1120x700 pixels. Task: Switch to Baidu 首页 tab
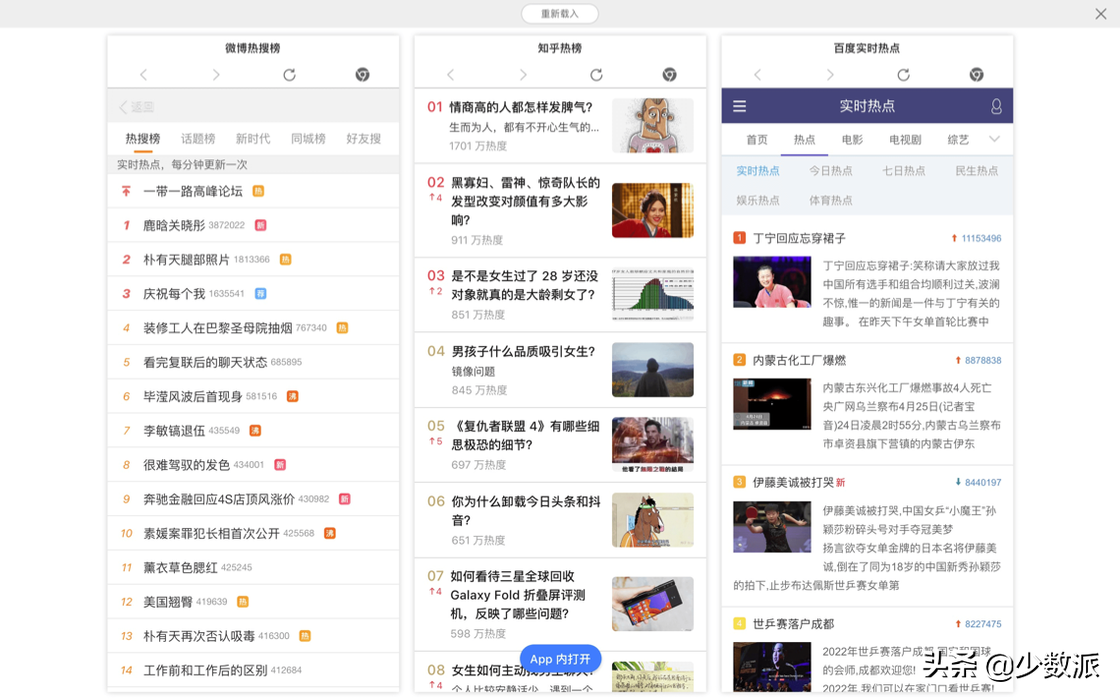[x=757, y=139]
